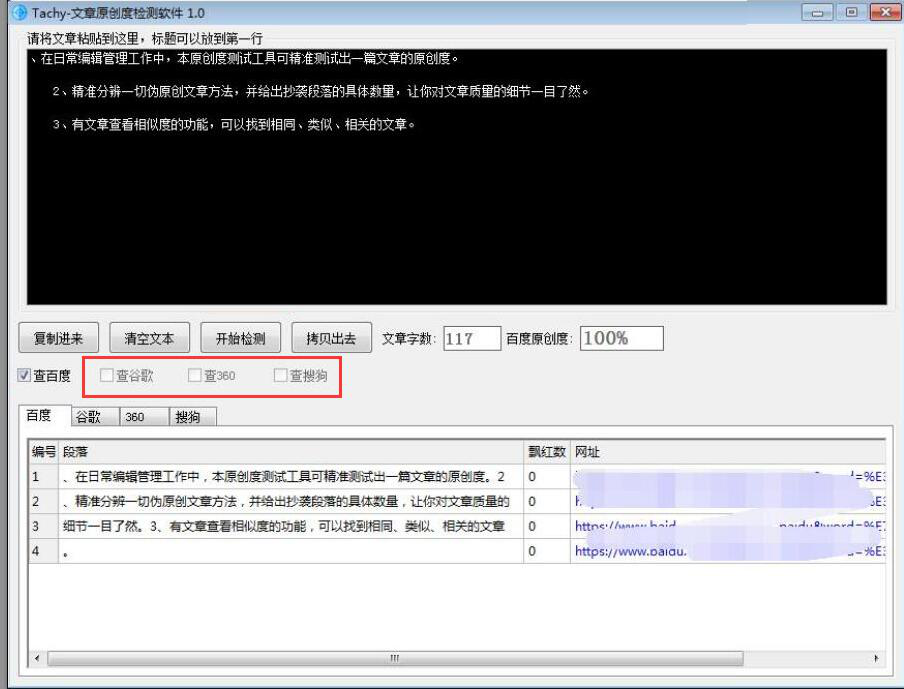904x689 pixels.
Task: Click the 百度原创度 field showing 100%
Action: coord(622,338)
